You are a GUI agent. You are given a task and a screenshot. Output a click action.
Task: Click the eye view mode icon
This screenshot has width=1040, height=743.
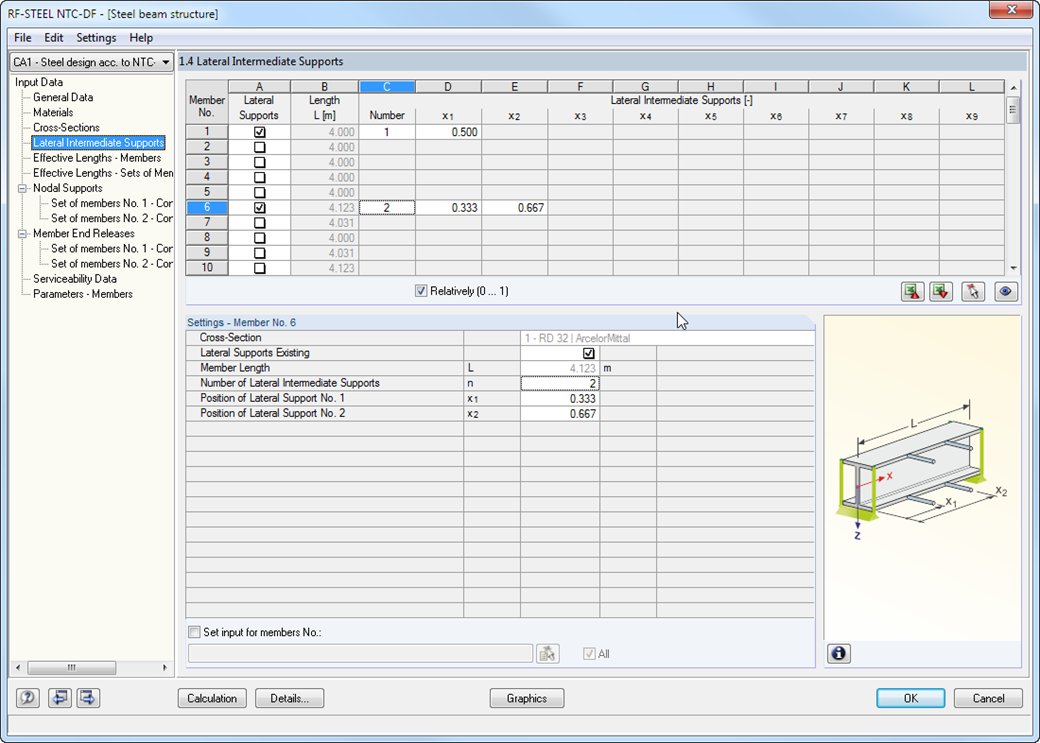pos(1006,291)
